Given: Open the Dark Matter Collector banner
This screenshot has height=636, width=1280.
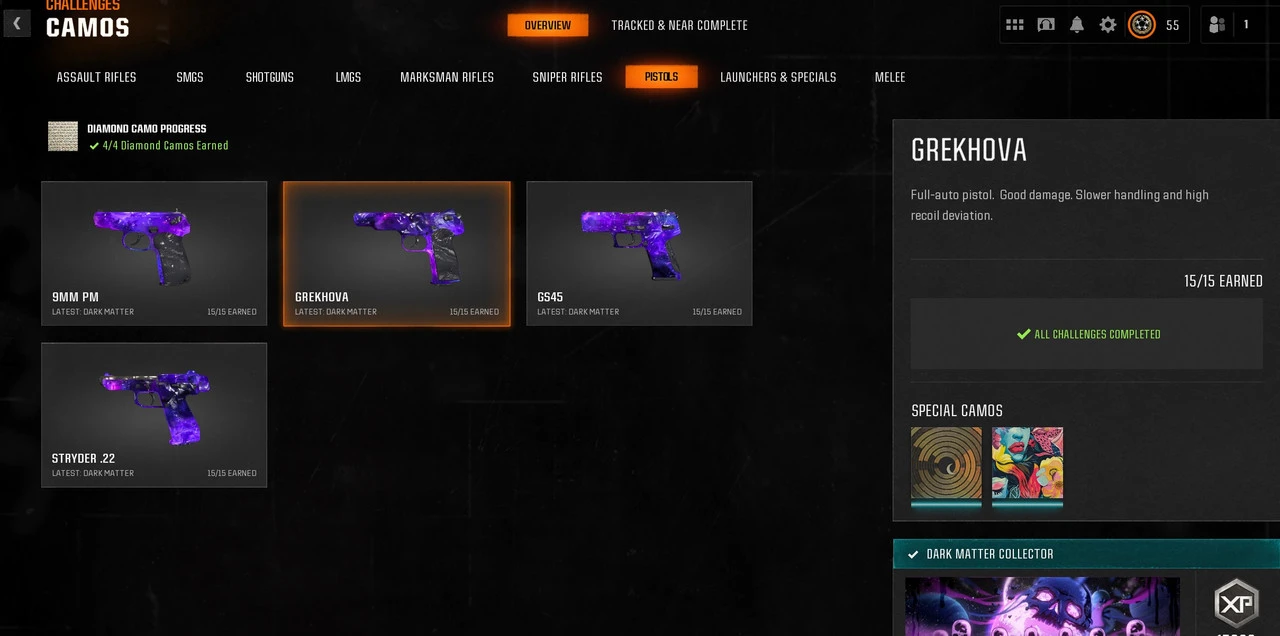Looking at the screenshot, I should click(1086, 554).
